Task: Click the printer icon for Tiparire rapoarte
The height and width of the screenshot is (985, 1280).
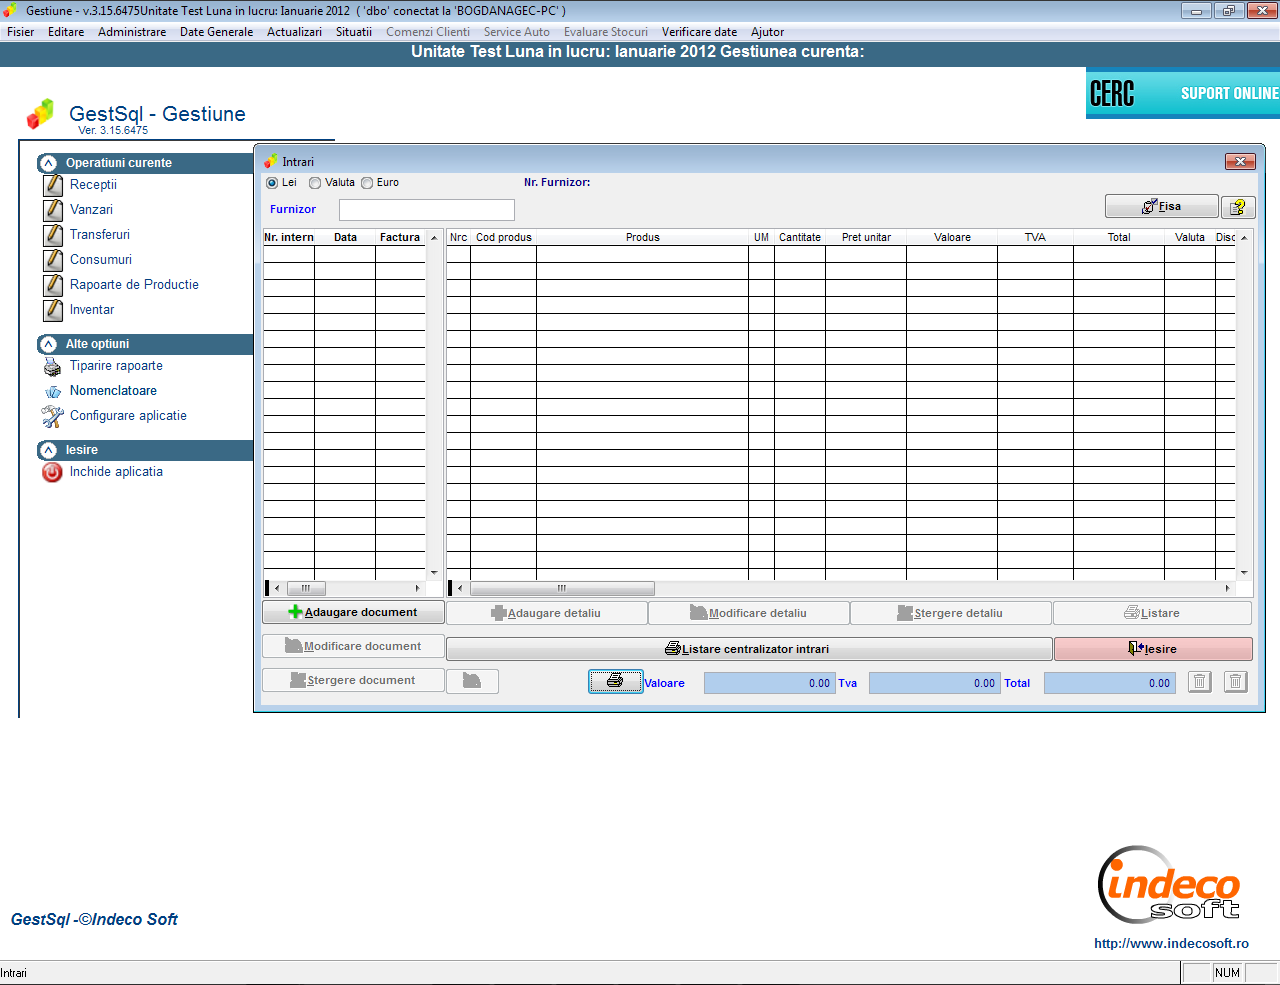Action: pos(53,367)
